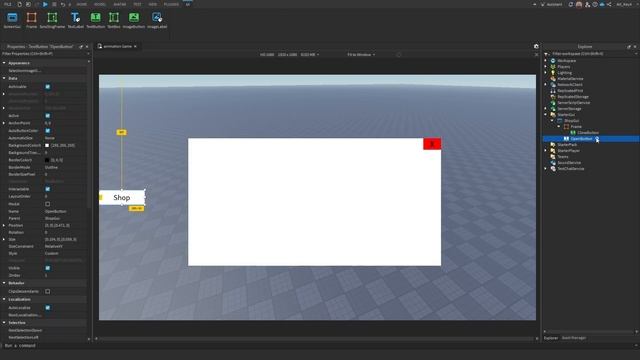Click the Share icon in top bar
640x360 pixels.
click(x=609, y=4)
